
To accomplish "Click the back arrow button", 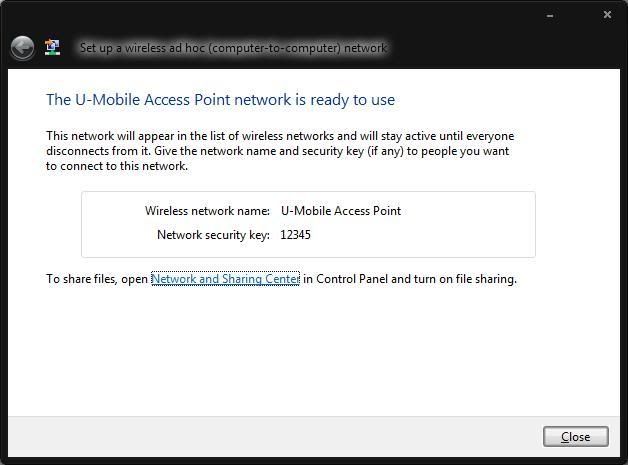I will [x=22, y=47].
